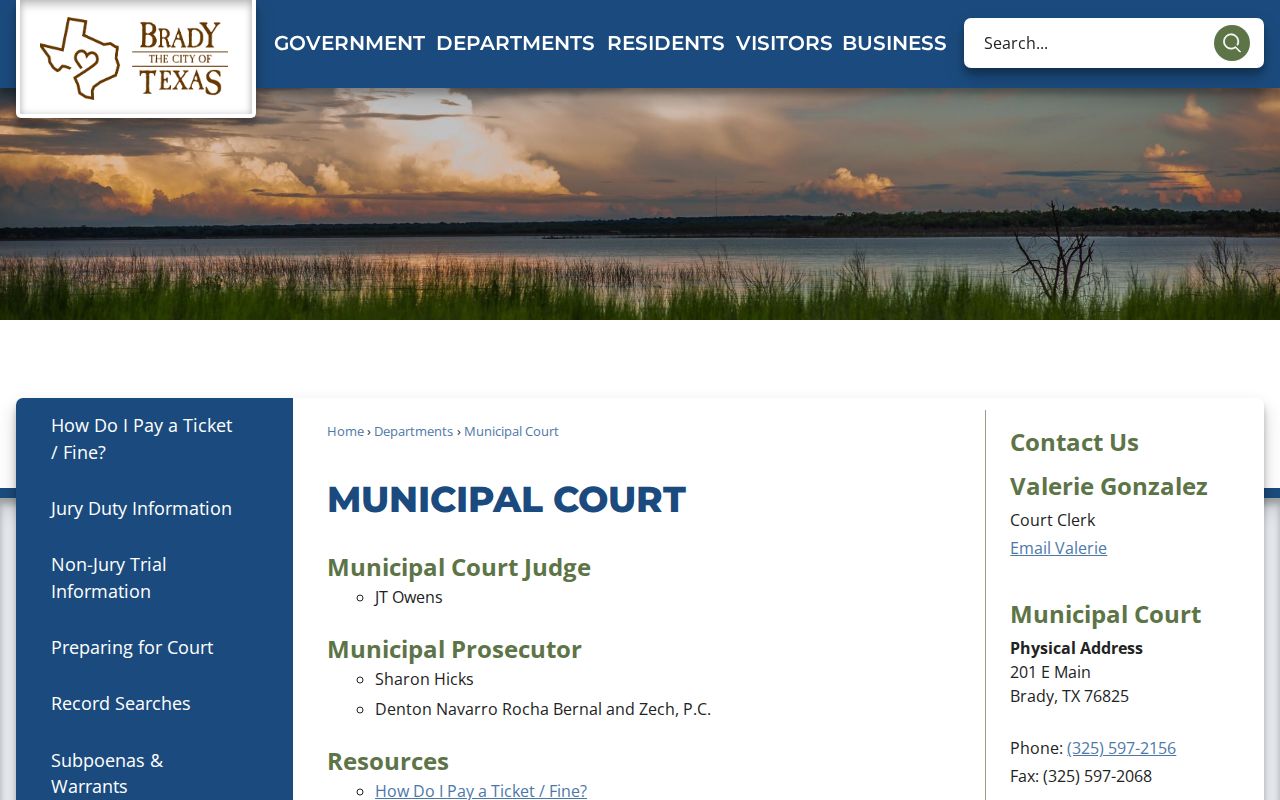1280x800 pixels.
Task: Click the Email Valerie link
Action: [x=1058, y=548]
